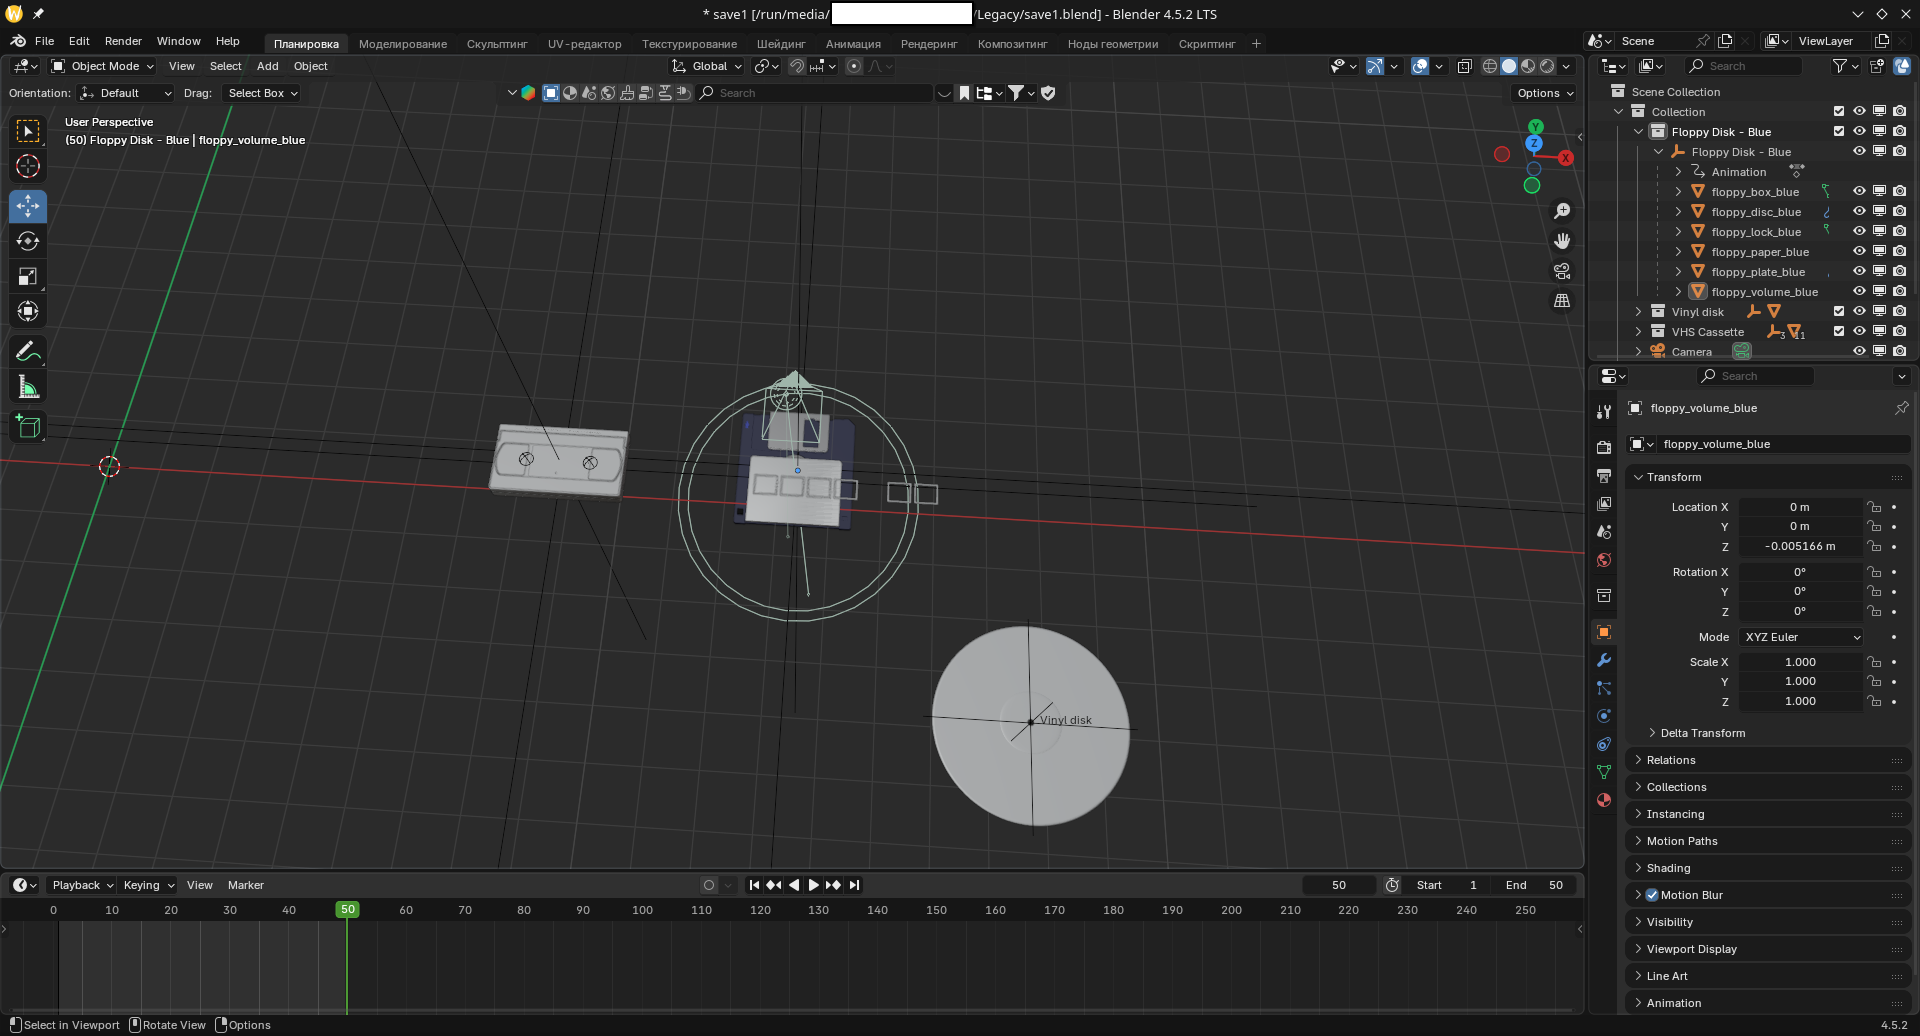
Task: Open the Render menu
Action: point(123,41)
